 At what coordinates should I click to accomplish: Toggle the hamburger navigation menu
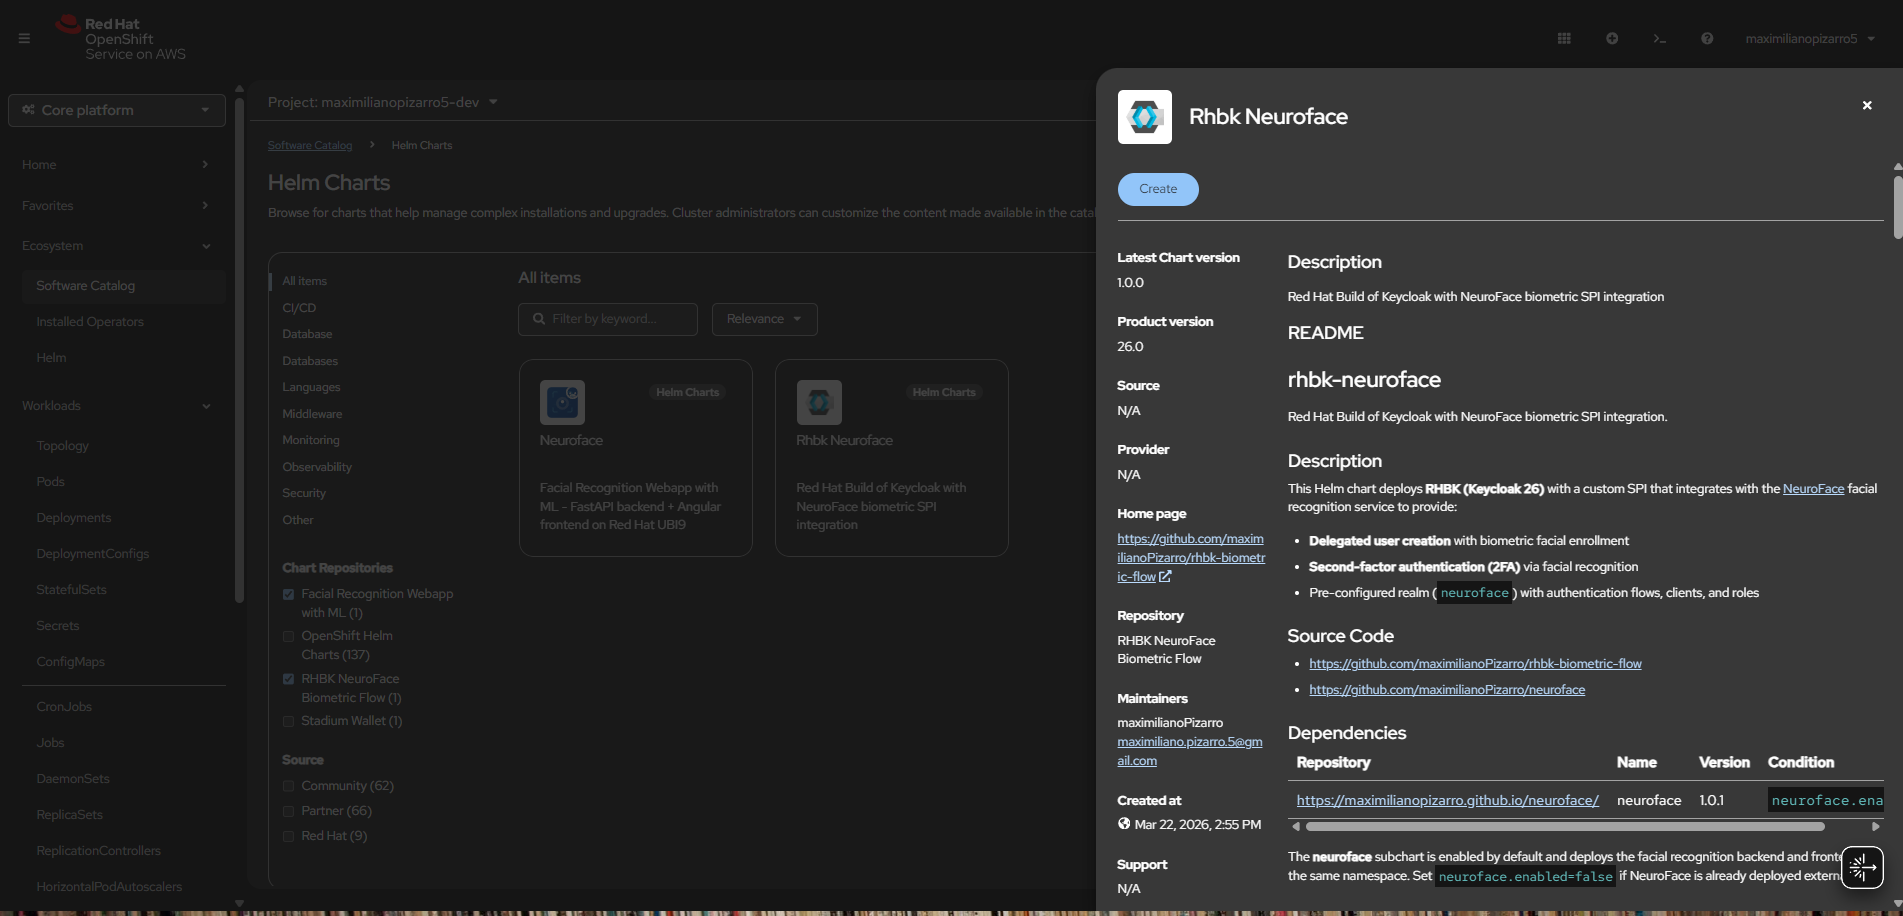tap(24, 39)
